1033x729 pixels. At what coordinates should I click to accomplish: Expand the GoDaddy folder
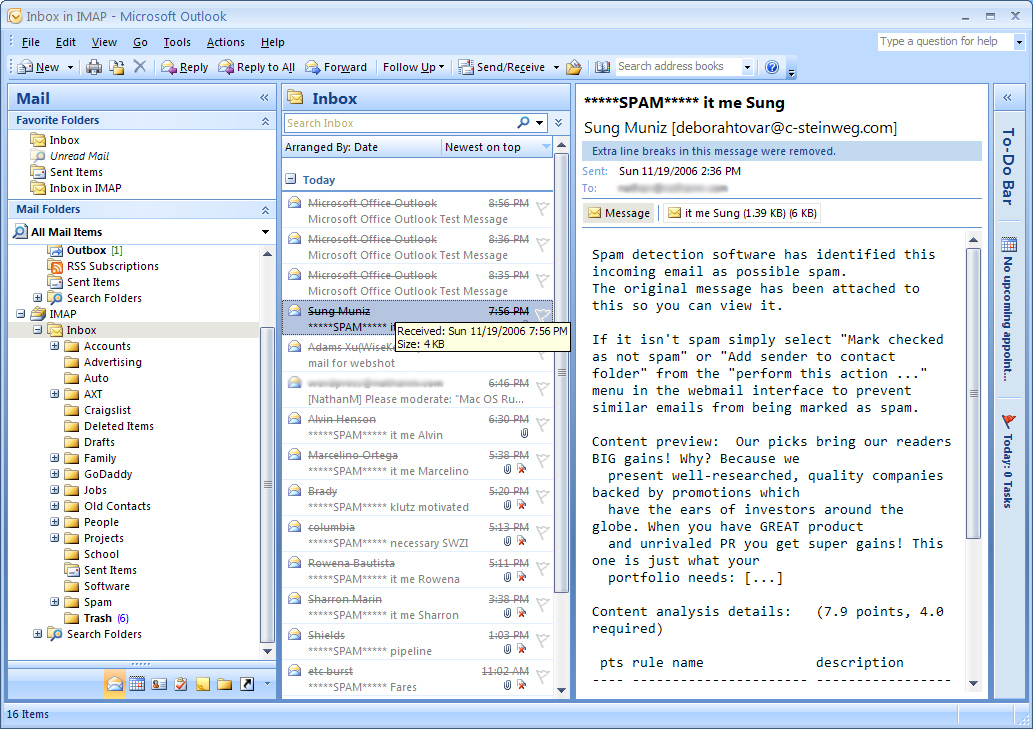click(55, 473)
